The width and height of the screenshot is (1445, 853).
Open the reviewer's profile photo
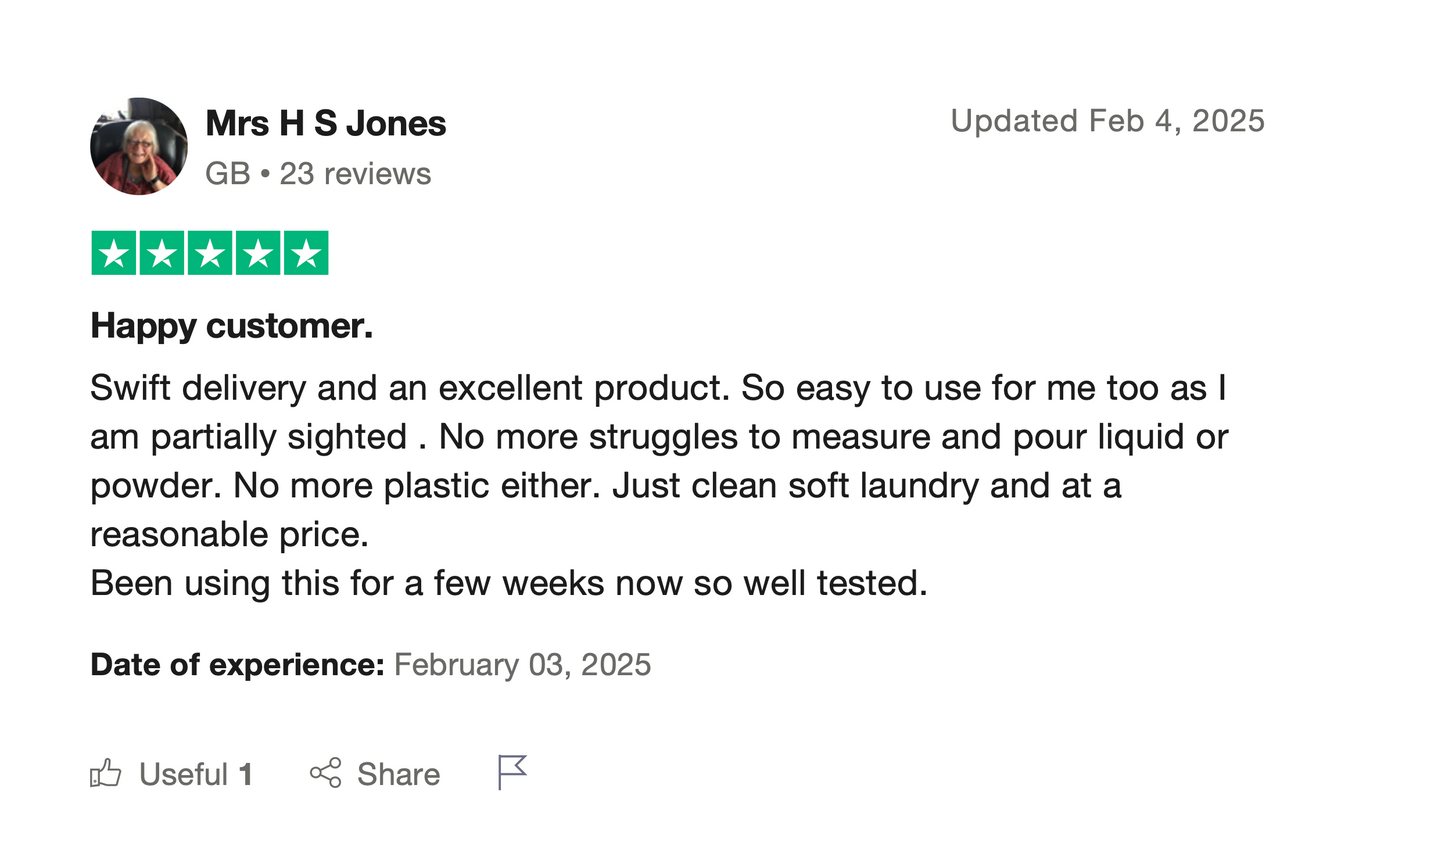pos(139,146)
